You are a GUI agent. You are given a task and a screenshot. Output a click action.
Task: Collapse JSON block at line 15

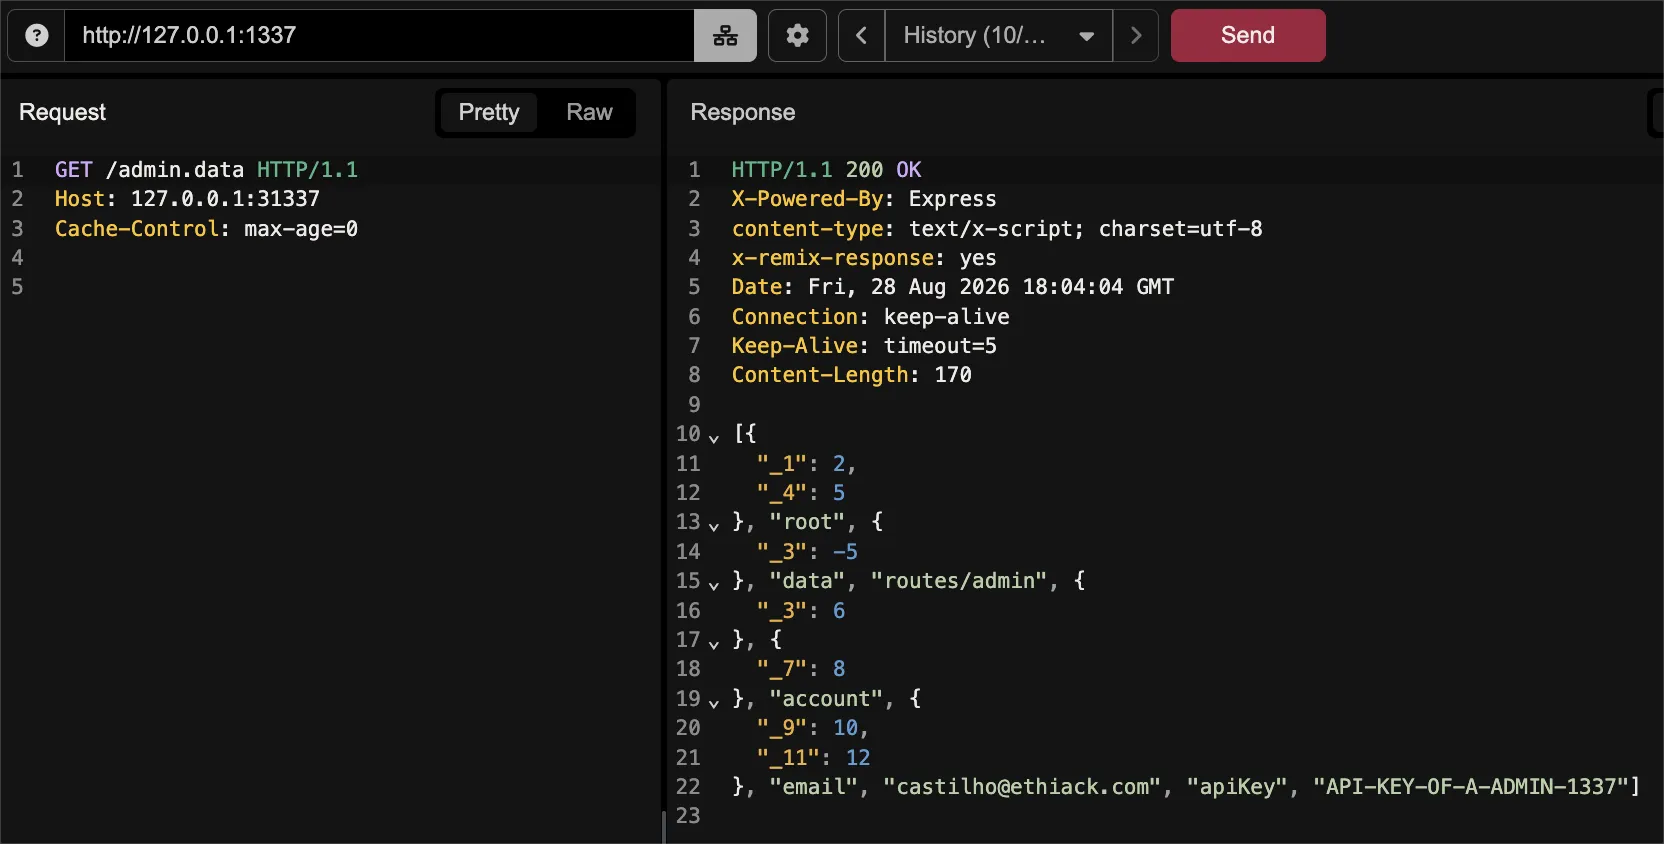(714, 584)
